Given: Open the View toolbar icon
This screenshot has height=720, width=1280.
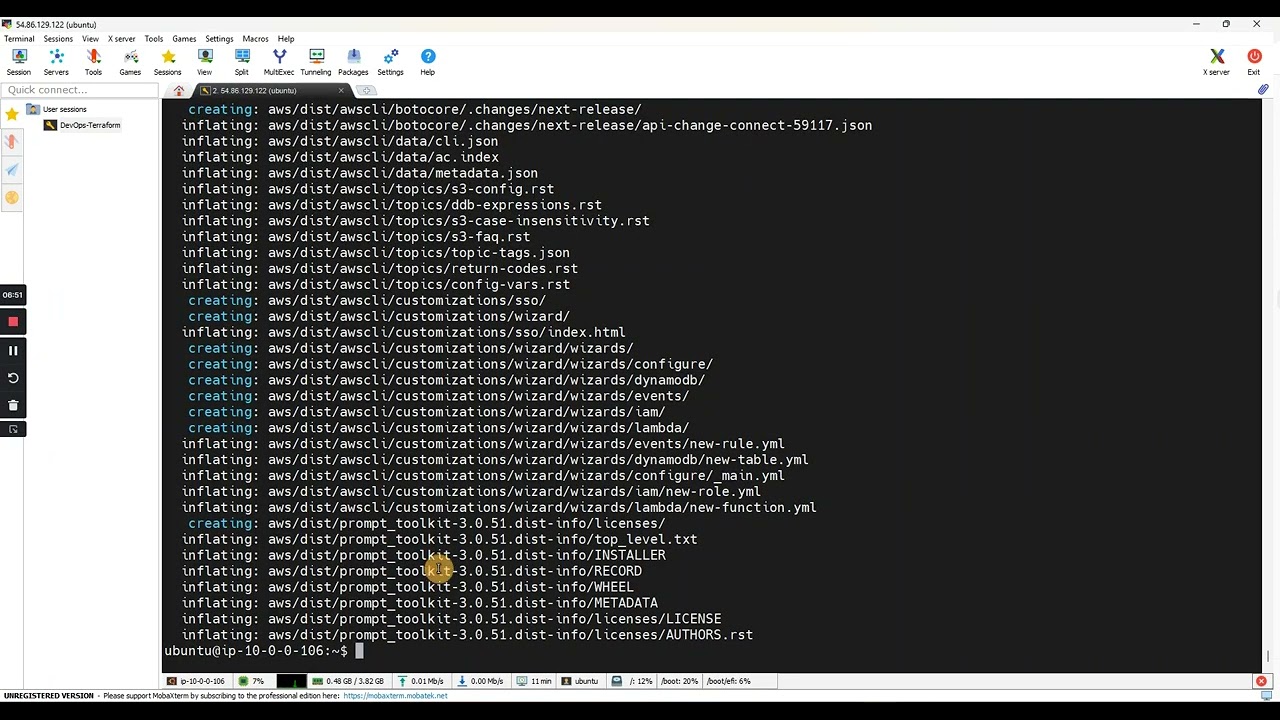Looking at the screenshot, I should coord(204,62).
